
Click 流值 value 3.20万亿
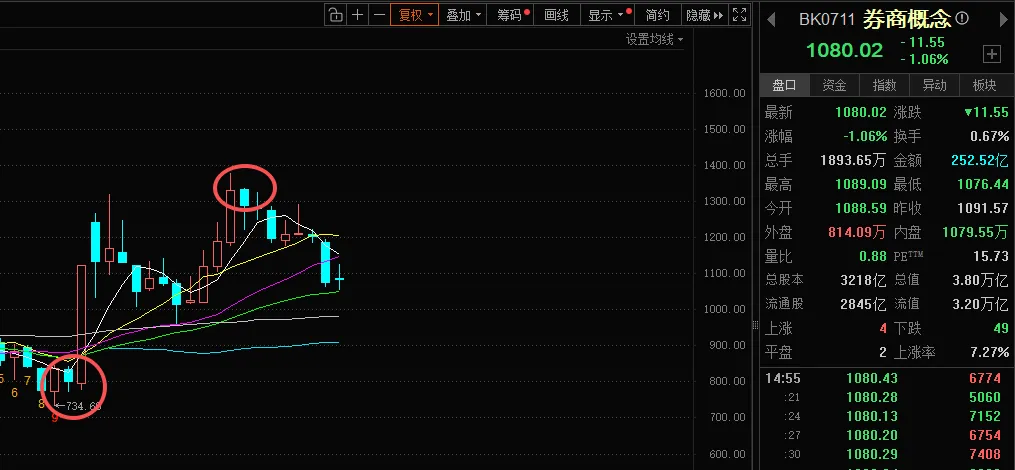click(x=981, y=304)
